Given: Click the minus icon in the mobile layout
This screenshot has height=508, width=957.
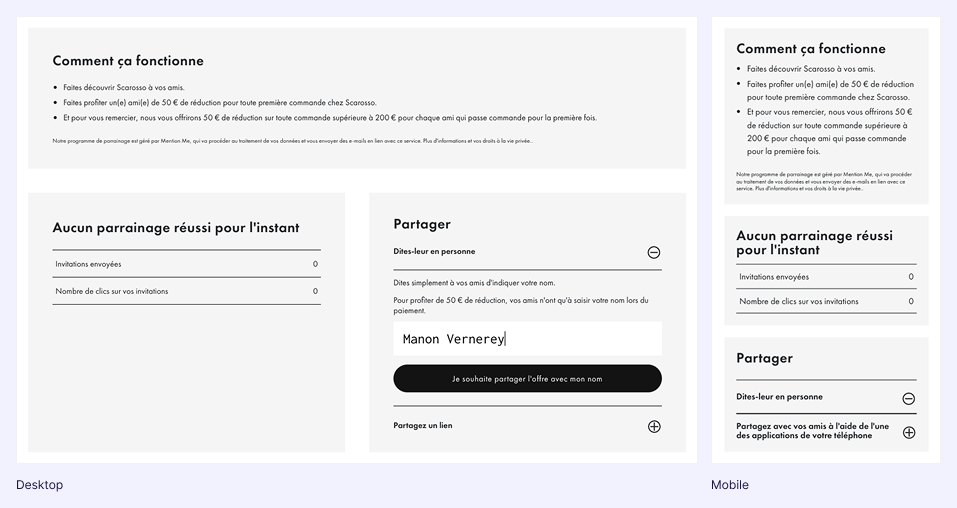Looking at the screenshot, I should (909, 398).
